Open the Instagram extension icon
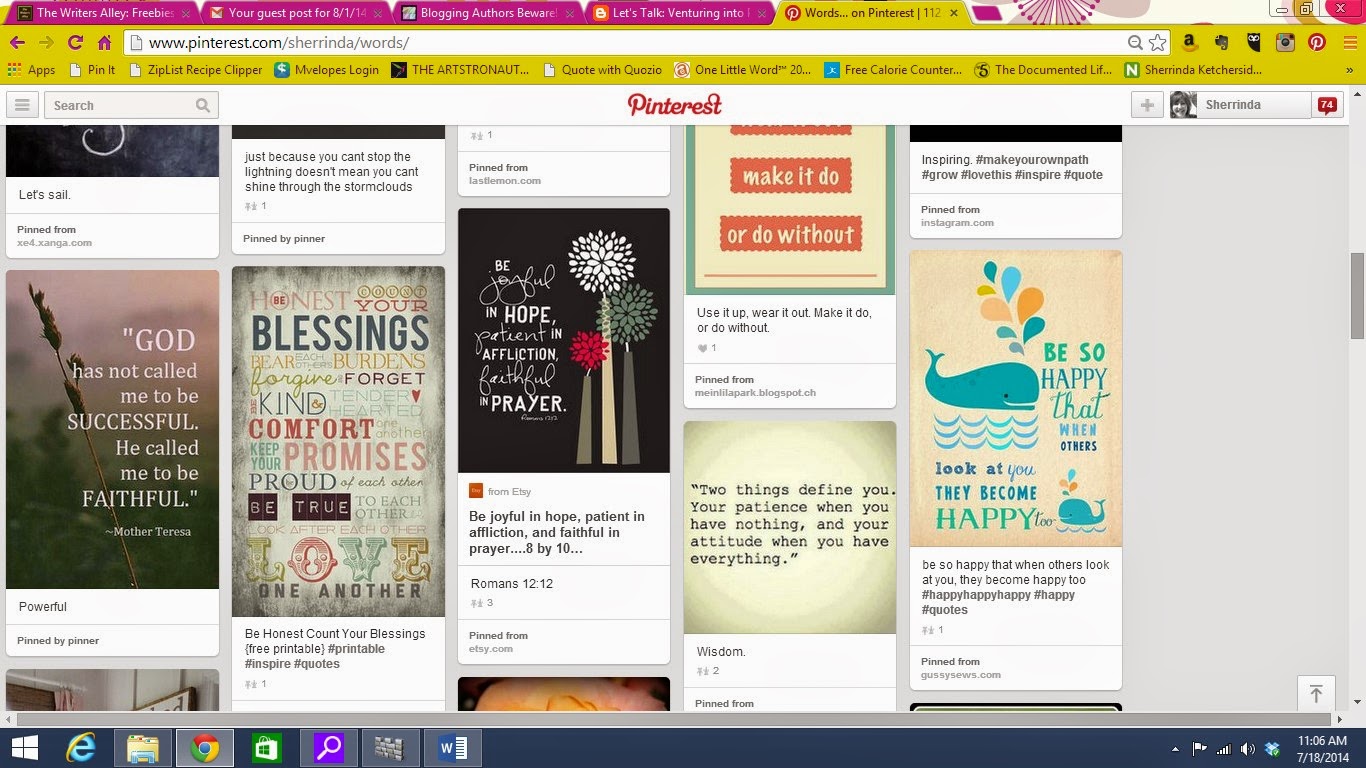Viewport: 1366px width, 768px height. click(1286, 43)
